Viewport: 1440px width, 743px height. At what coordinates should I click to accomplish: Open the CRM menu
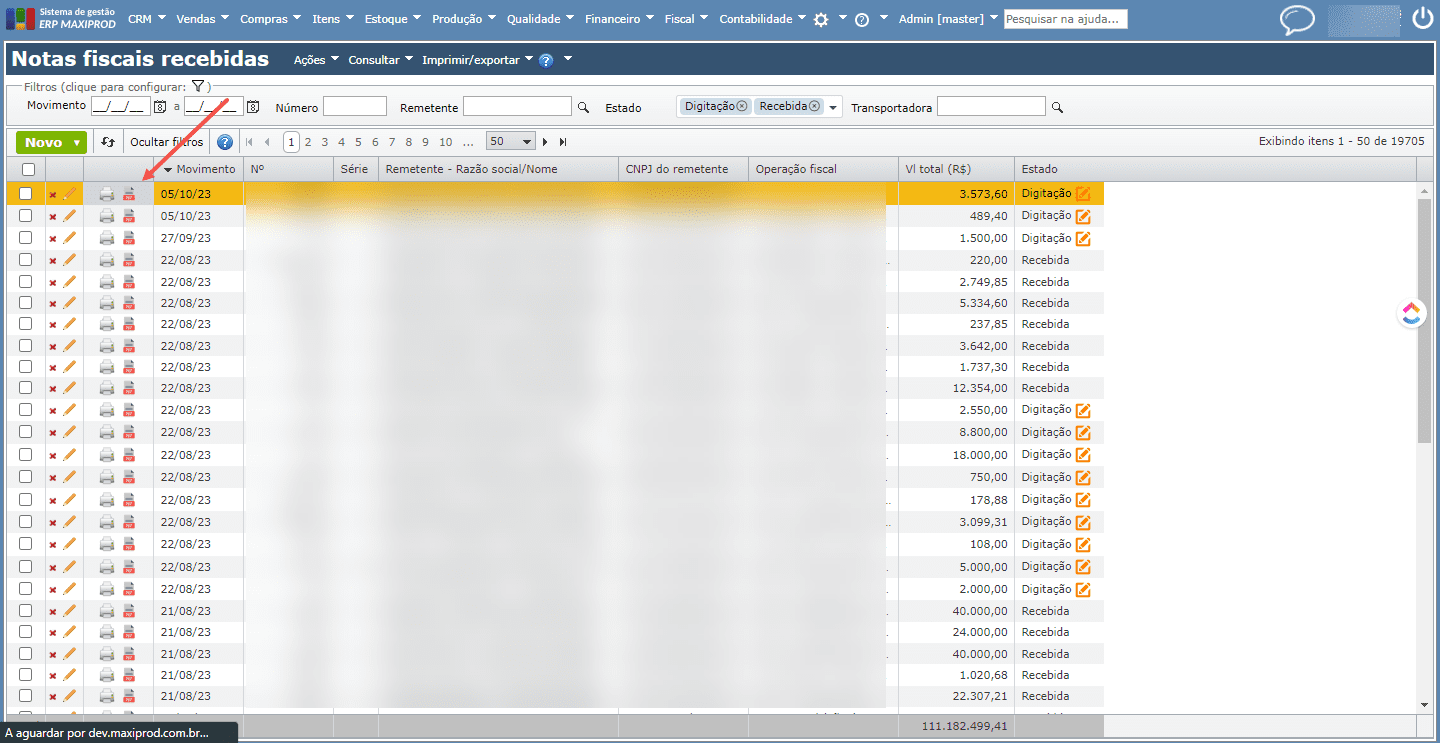(146, 19)
